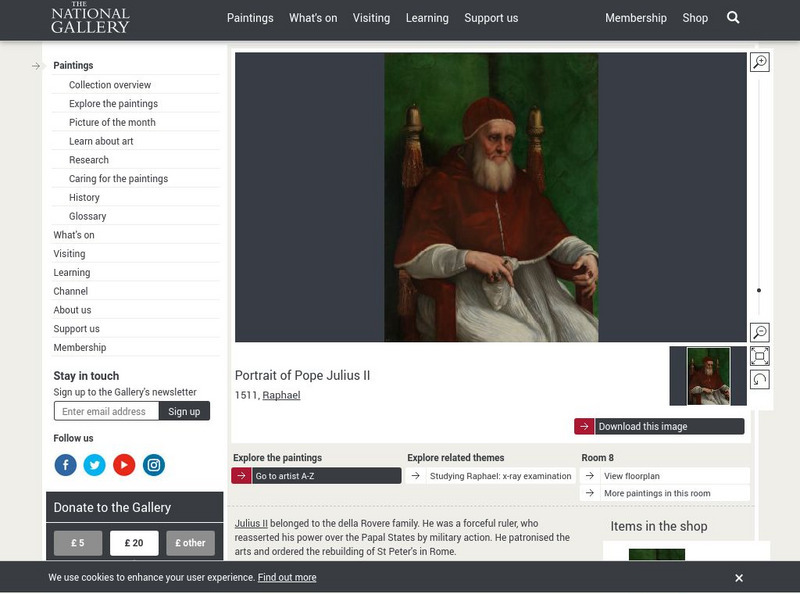
Task: Open the Gallery's YouTube channel
Action: [x=124, y=465]
